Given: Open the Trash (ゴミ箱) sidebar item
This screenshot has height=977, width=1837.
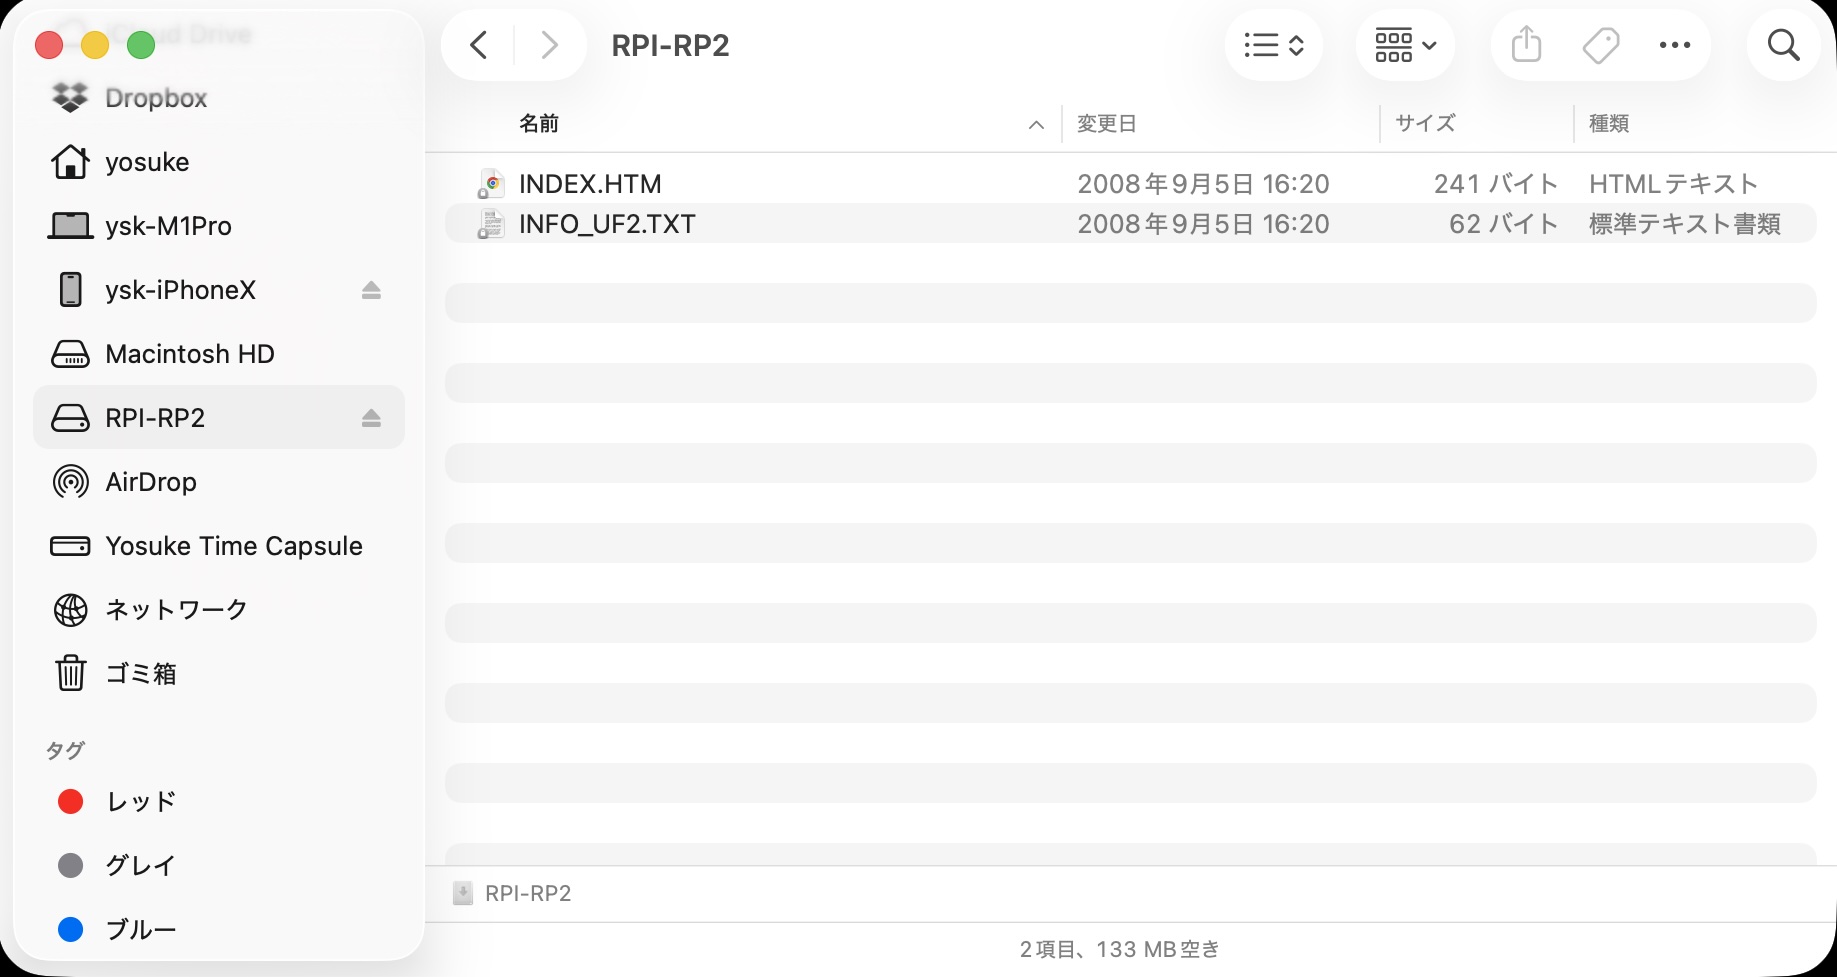Looking at the screenshot, I should pyautogui.click(x=140, y=674).
